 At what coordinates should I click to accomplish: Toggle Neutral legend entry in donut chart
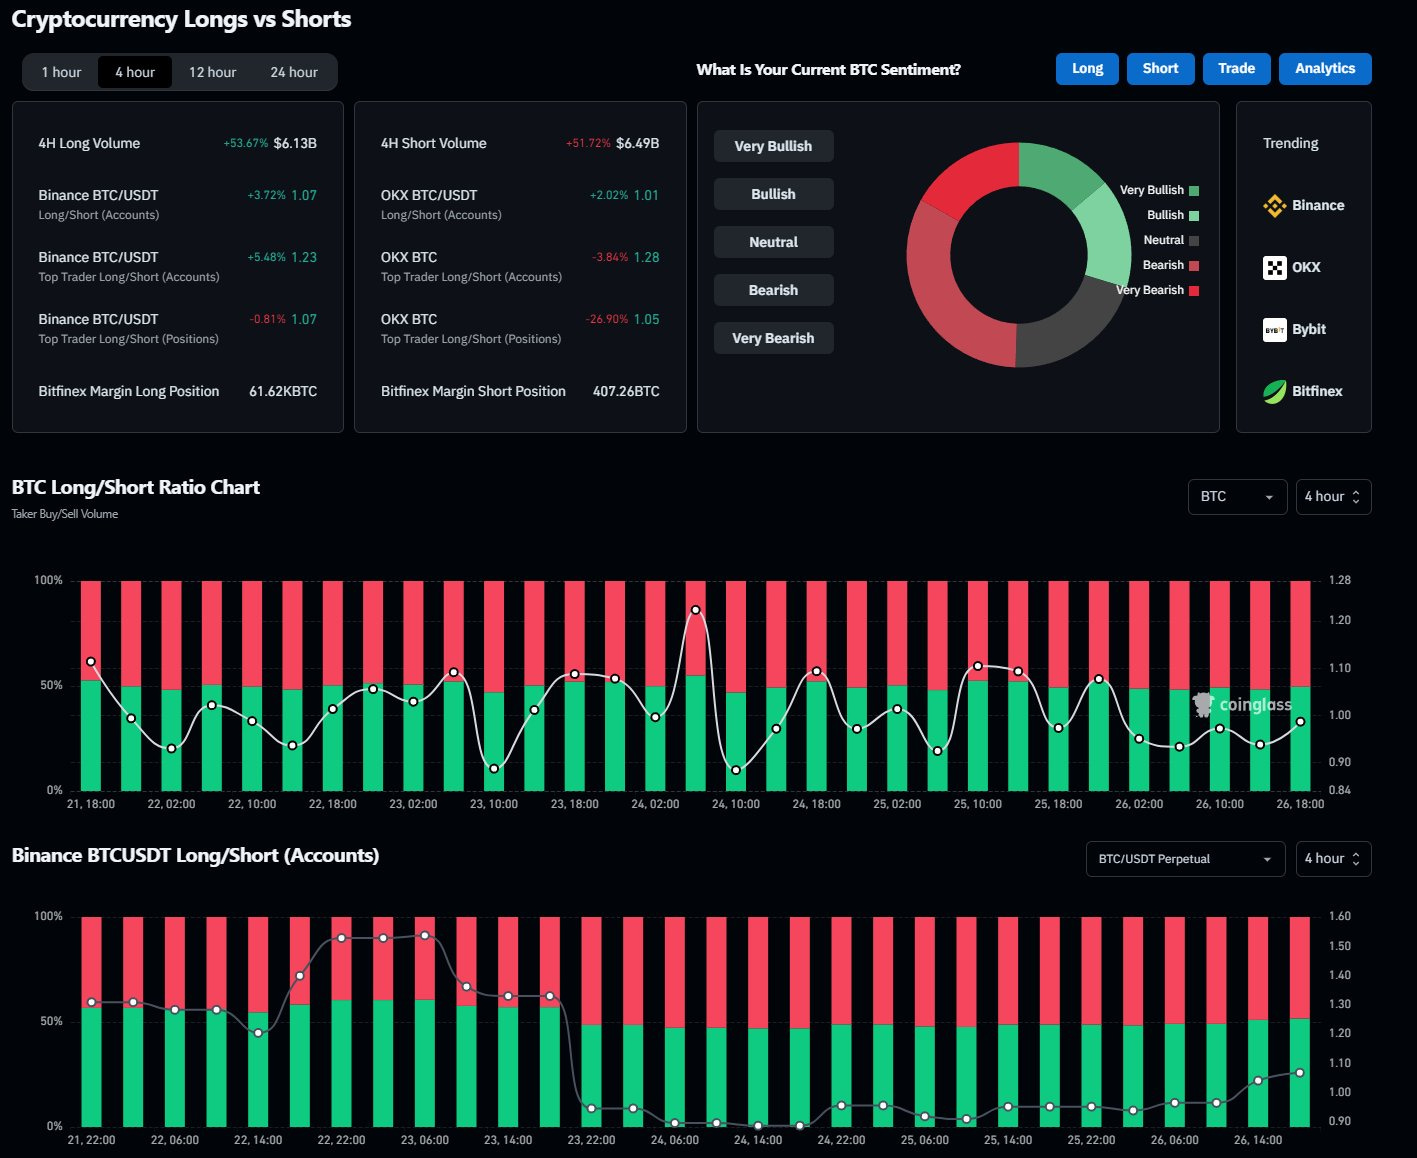coord(1171,240)
